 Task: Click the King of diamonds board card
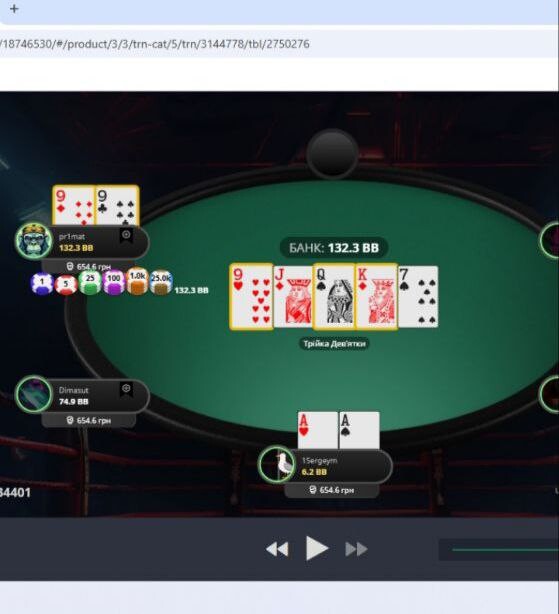(x=376, y=296)
